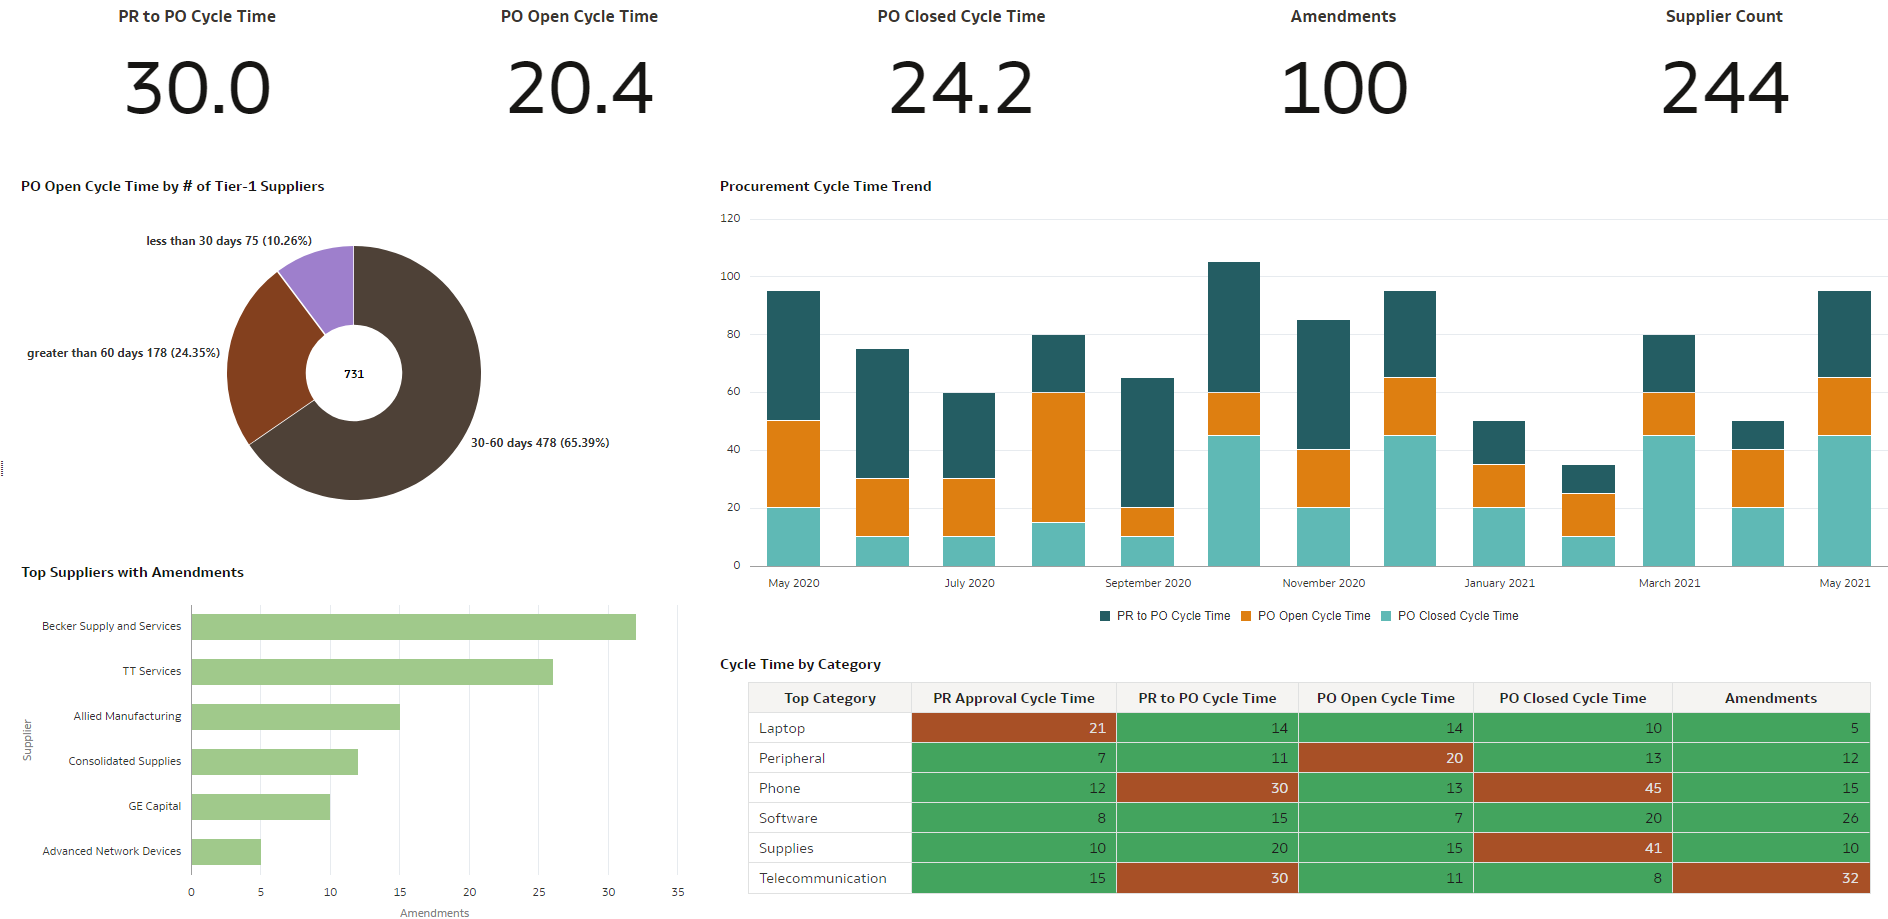The width and height of the screenshot is (1888, 919).
Task: Click Supplies PO Closed Cycle Time cell 41
Action: [1573, 848]
